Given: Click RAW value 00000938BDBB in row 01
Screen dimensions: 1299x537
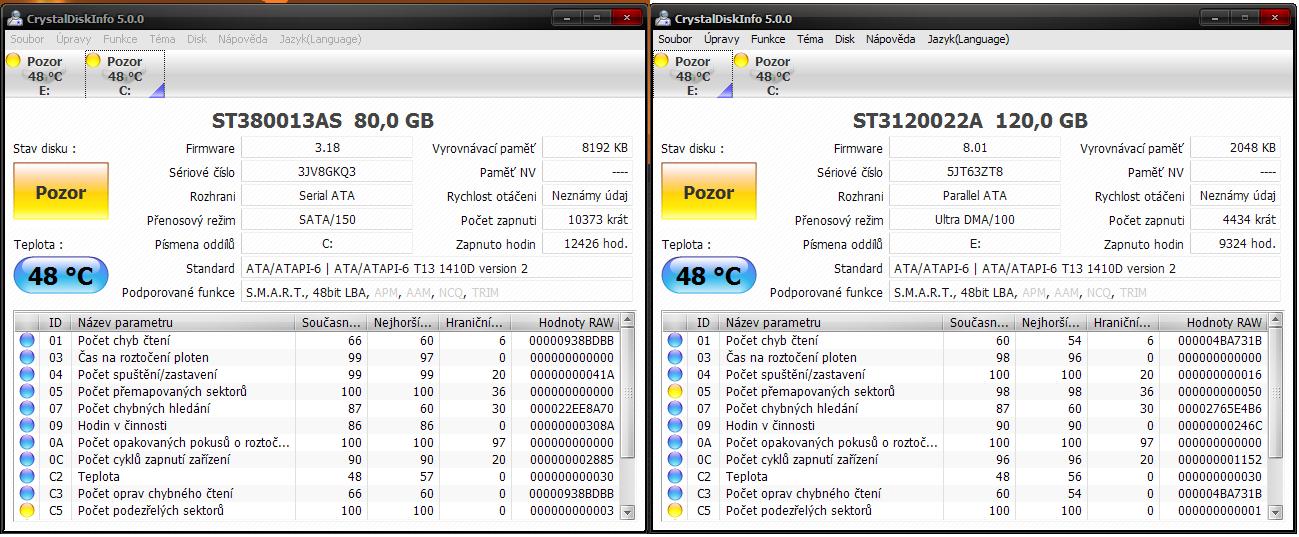Looking at the screenshot, I should pos(574,341).
